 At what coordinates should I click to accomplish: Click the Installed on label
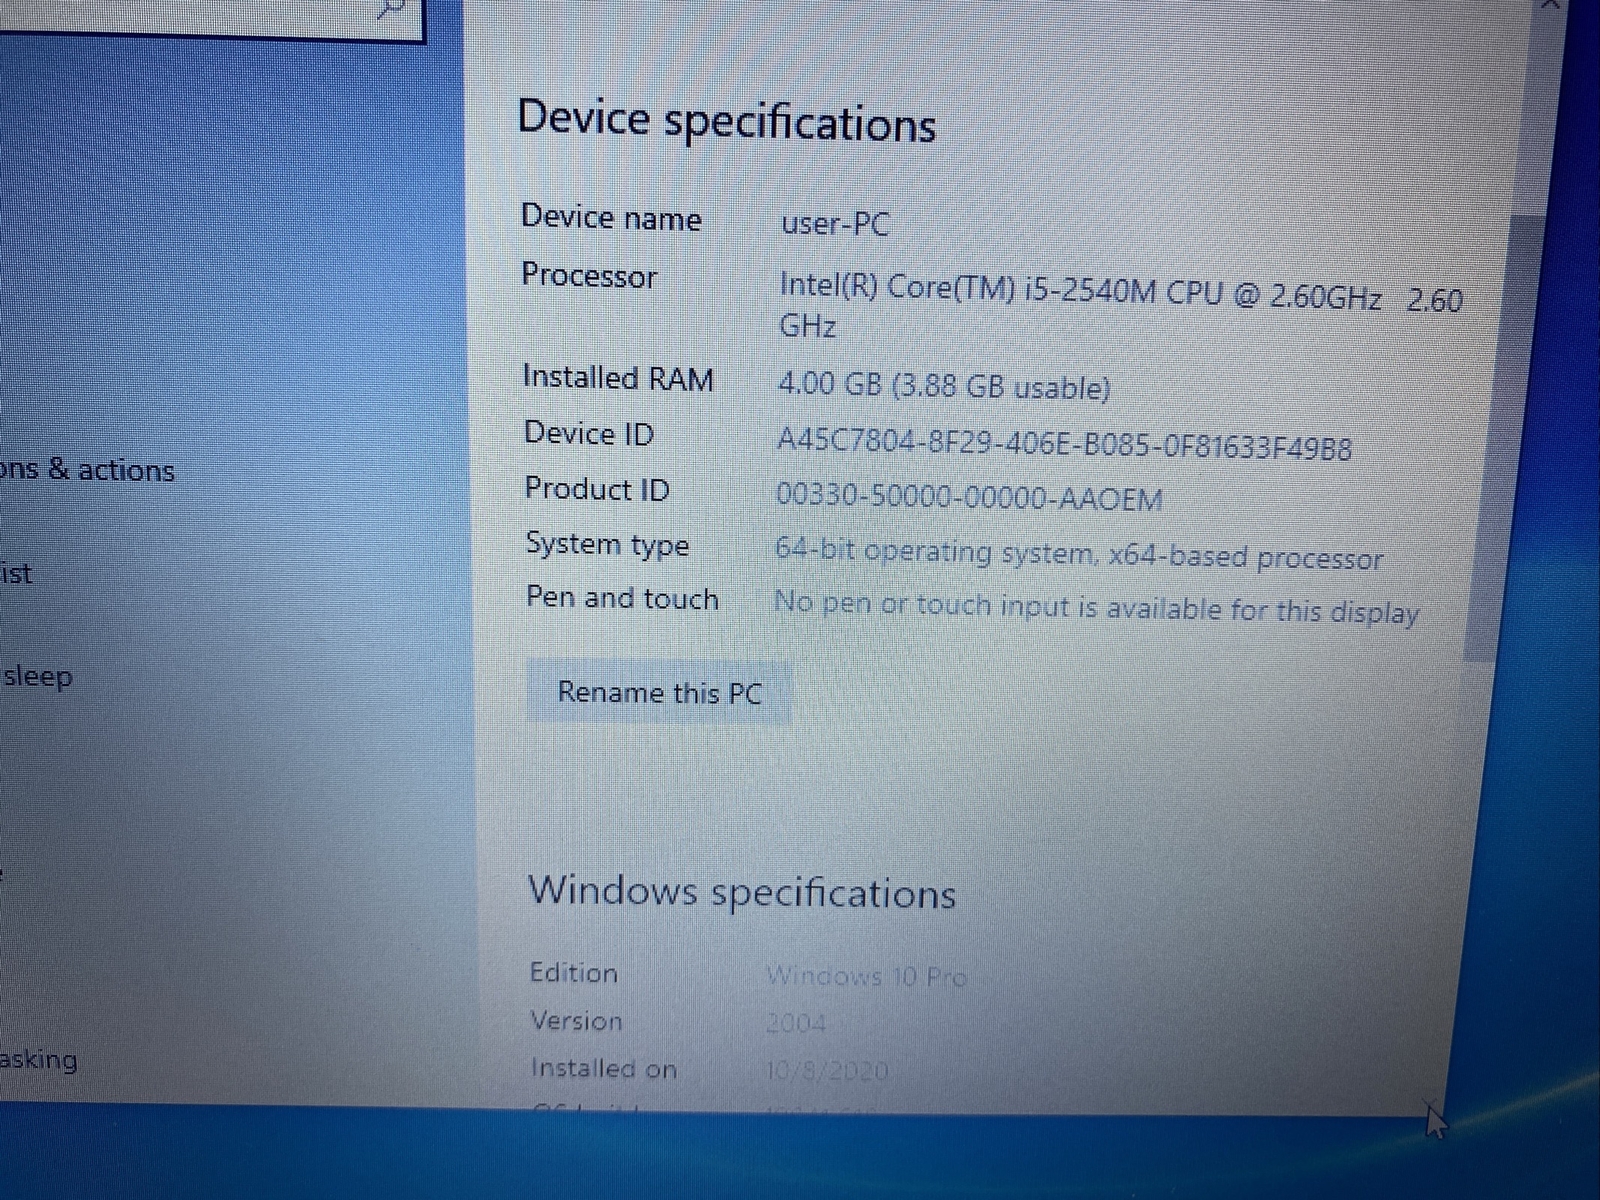click(604, 1069)
